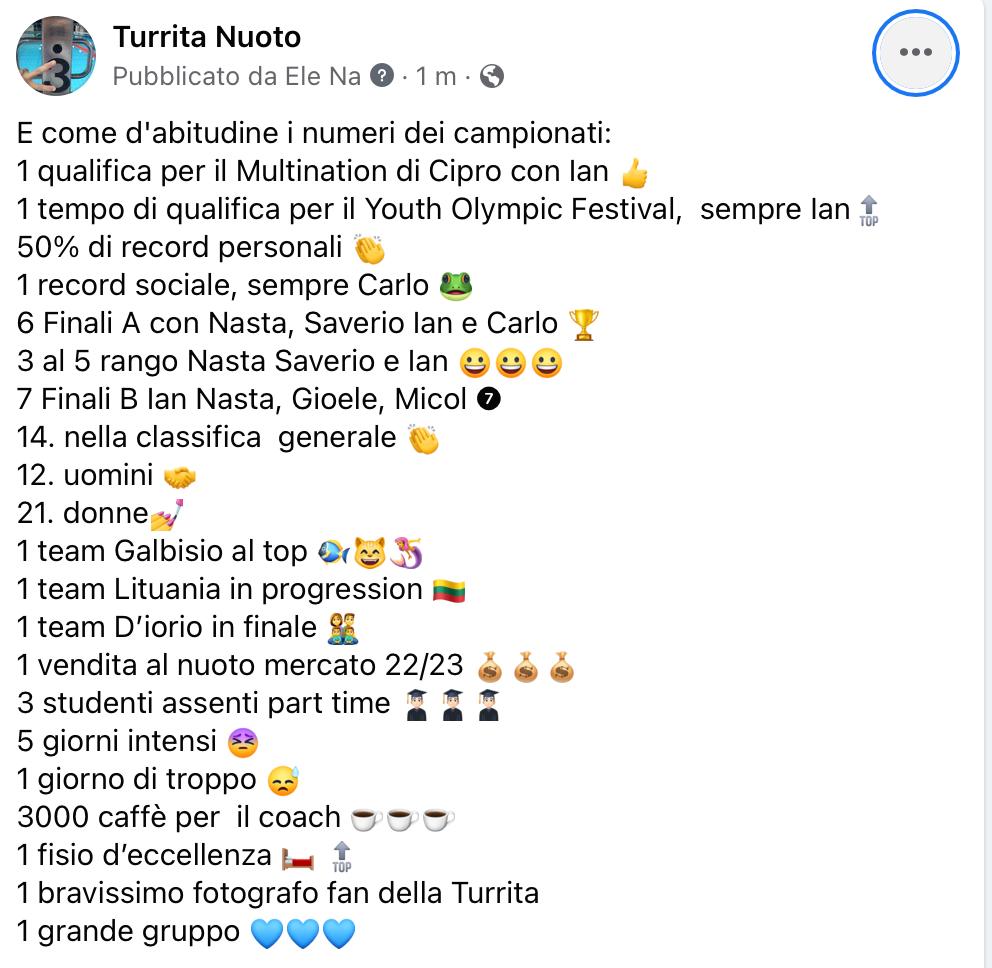Click the first blue heart emoji

[x=266, y=934]
